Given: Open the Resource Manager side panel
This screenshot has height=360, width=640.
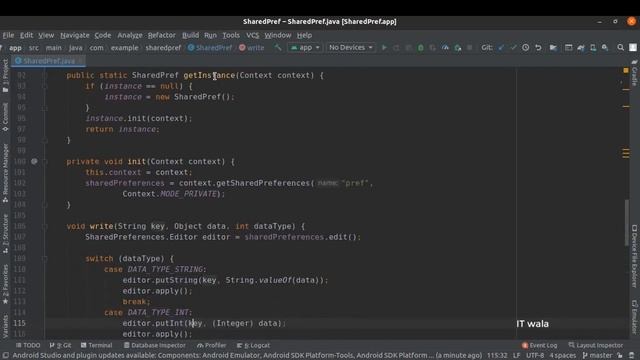Looking at the screenshot, I should pyautogui.click(x=5, y=173).
